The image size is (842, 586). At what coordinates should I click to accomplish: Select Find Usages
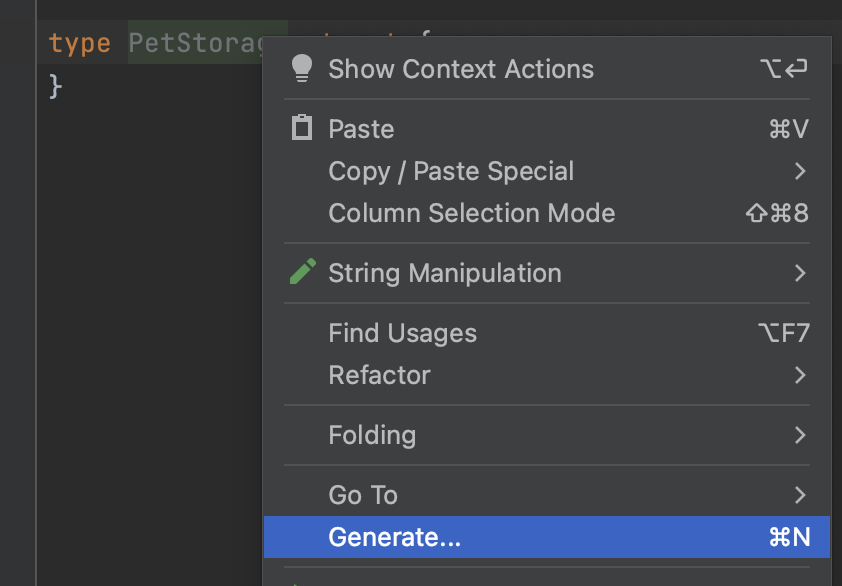(x=402, y=333)
